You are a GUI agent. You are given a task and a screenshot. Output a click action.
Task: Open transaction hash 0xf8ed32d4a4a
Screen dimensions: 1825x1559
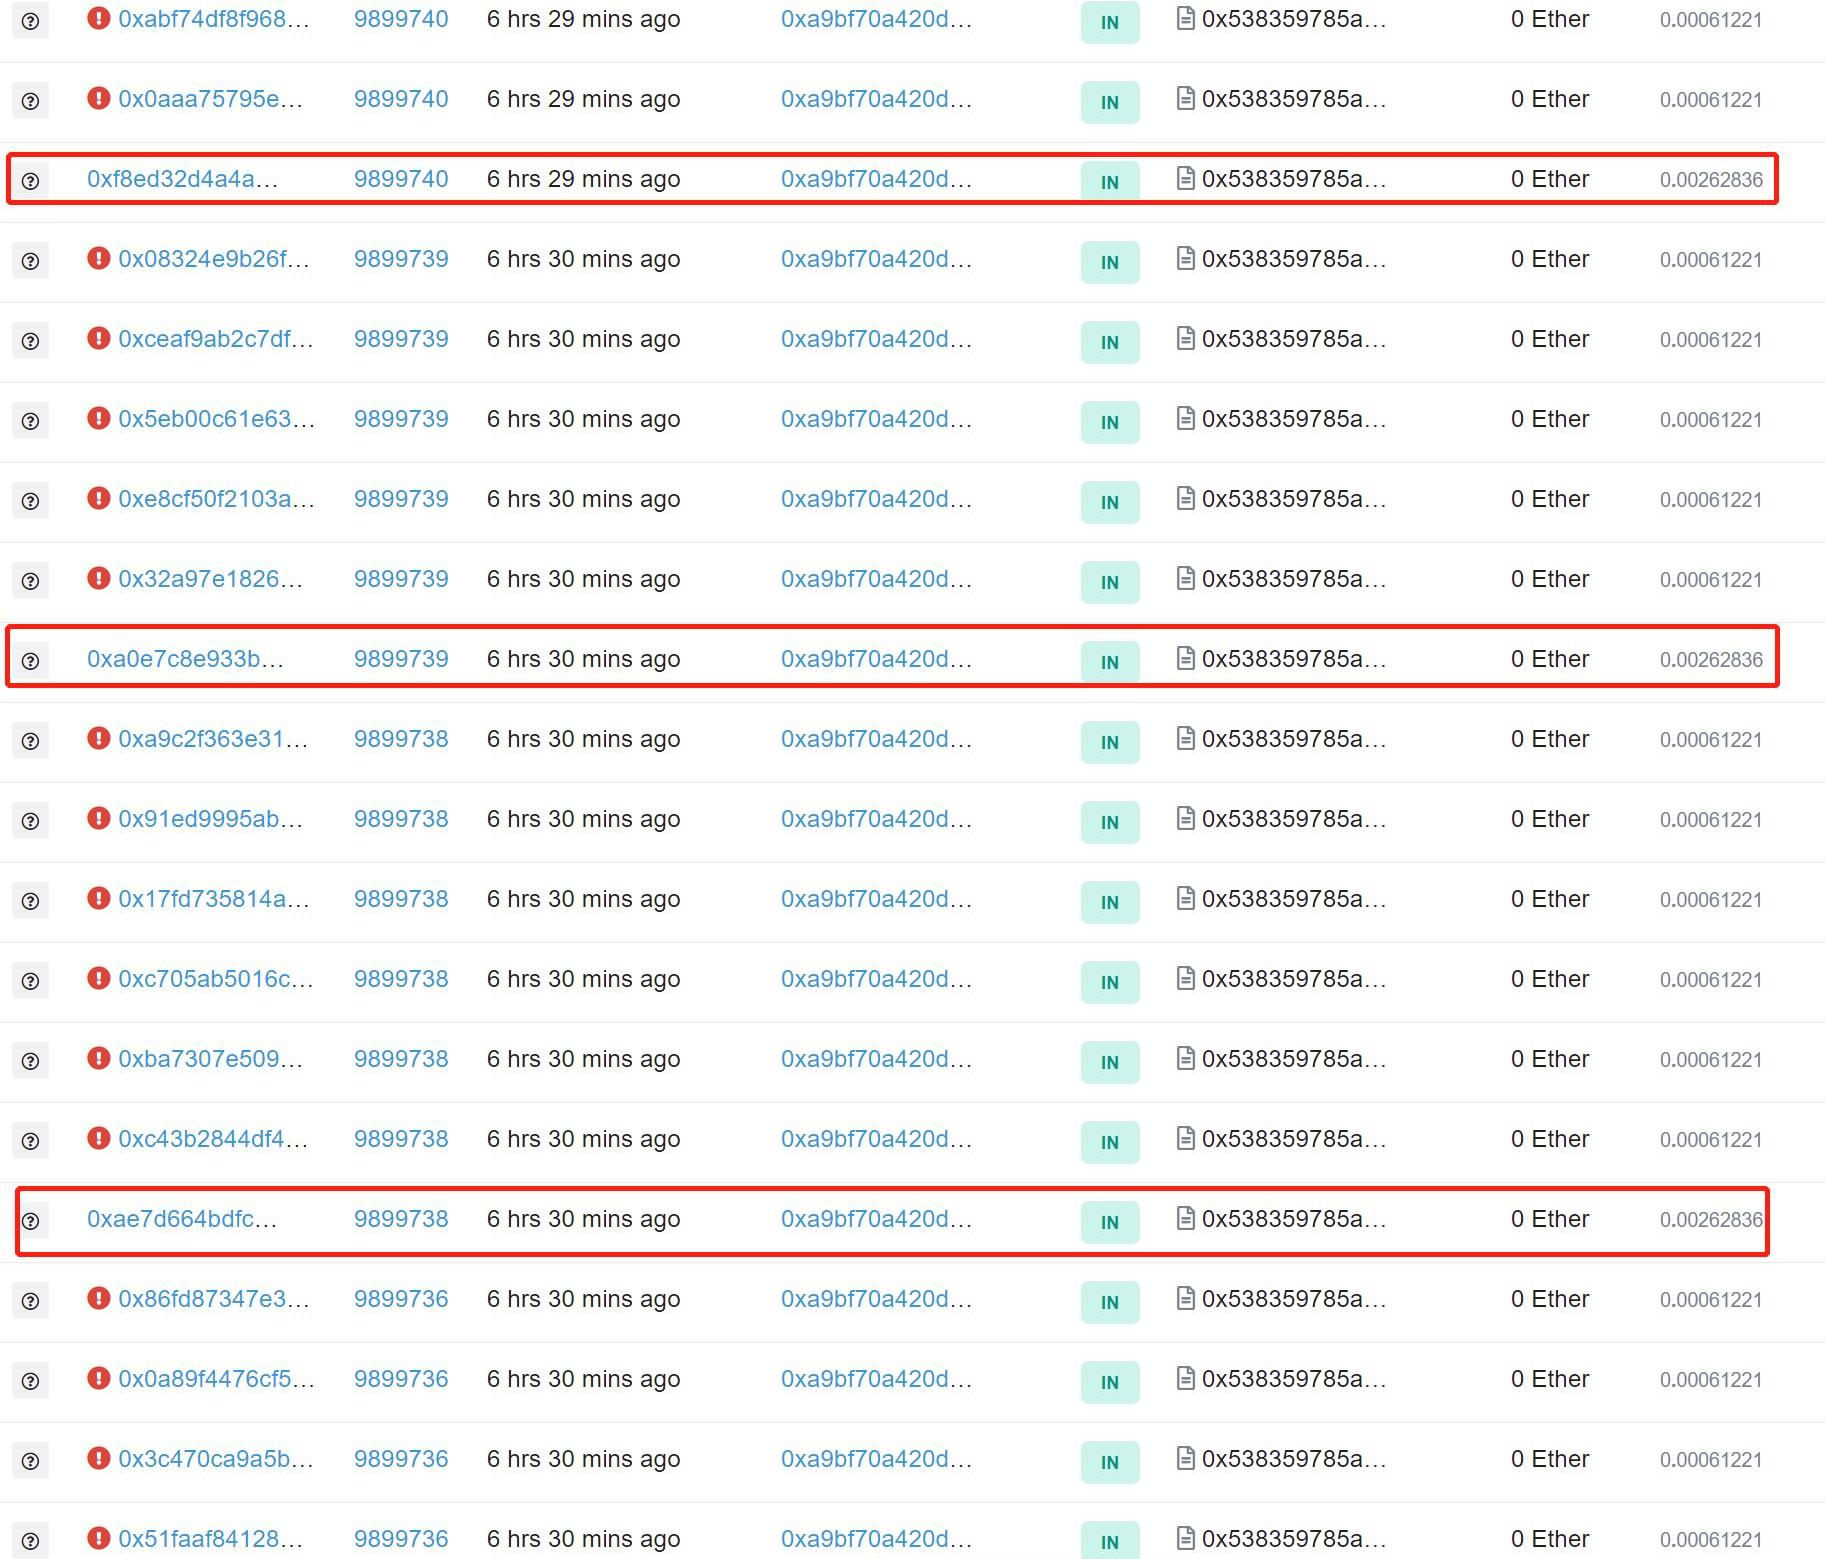pos(182,179)
